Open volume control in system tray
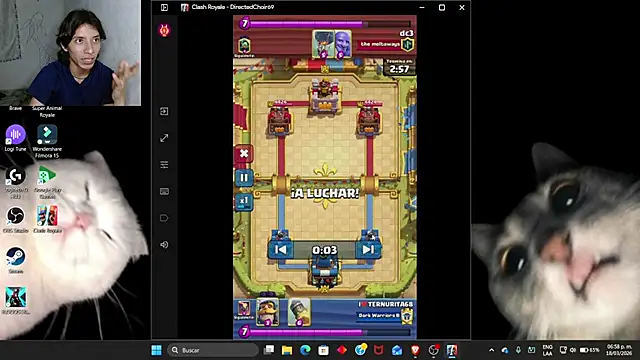The height and width of the screenshot is (360, 640). pyautogui.click(x=573, y=350)
